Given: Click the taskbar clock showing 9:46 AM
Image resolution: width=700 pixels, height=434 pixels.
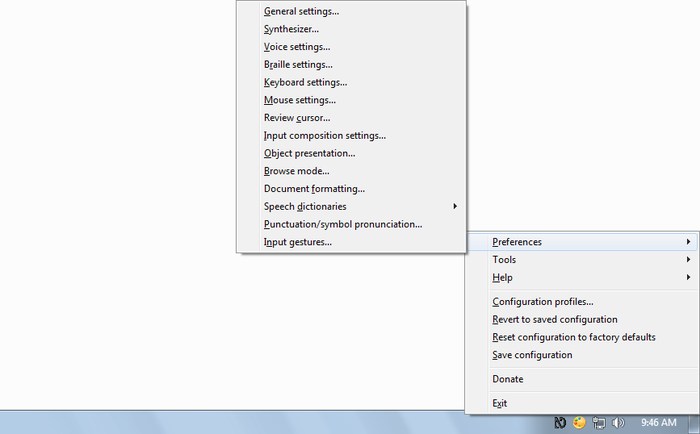Looking at the screenshot, I should (x=657, y=423).
